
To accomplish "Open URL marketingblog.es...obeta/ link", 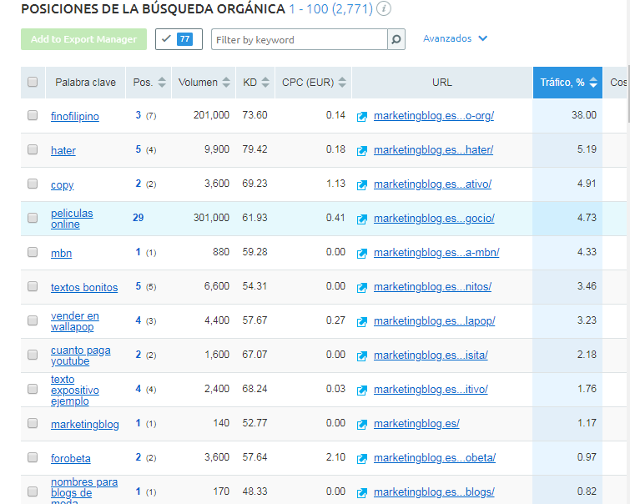I will pos(435,458).
